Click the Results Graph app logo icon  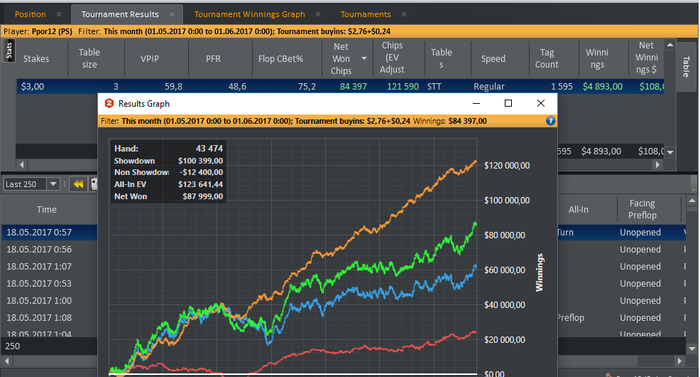[x=109, y=104]
